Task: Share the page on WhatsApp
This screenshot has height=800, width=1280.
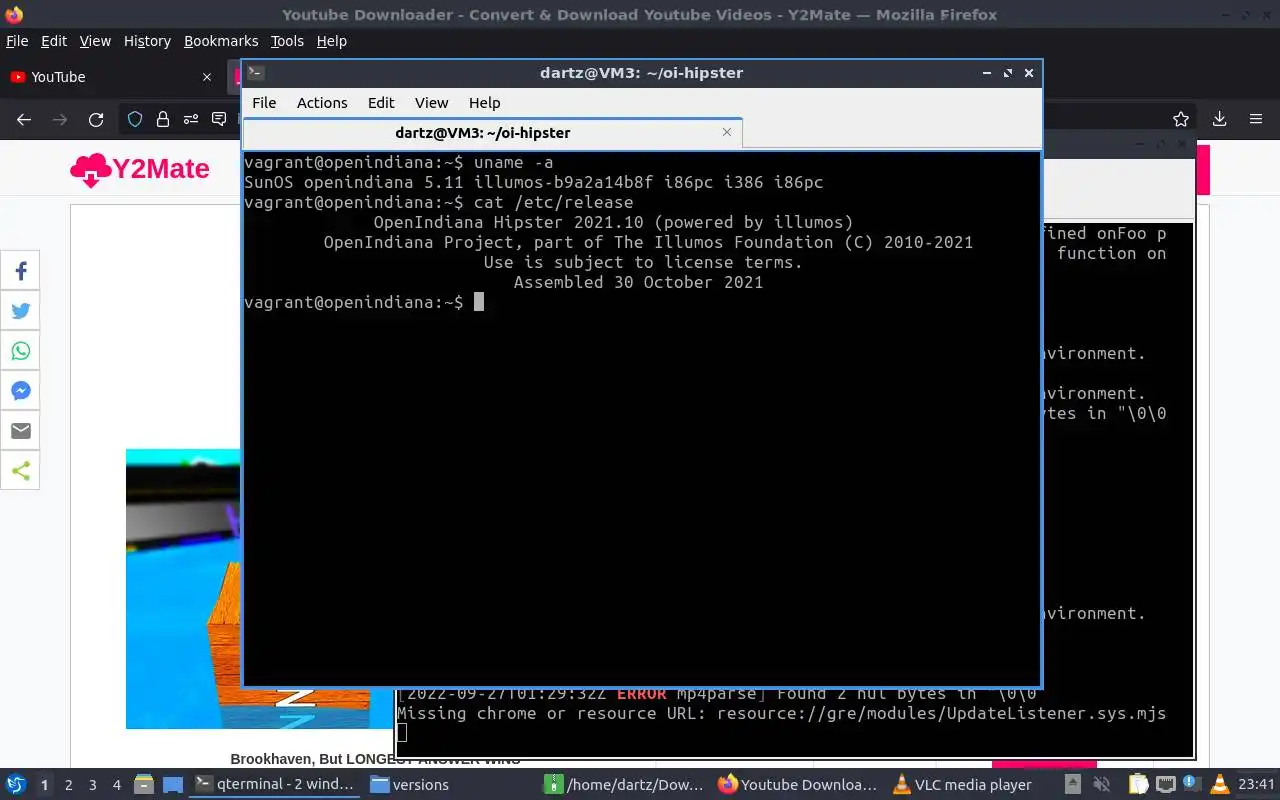Action: pyautogui.click(x=20, y=351)
